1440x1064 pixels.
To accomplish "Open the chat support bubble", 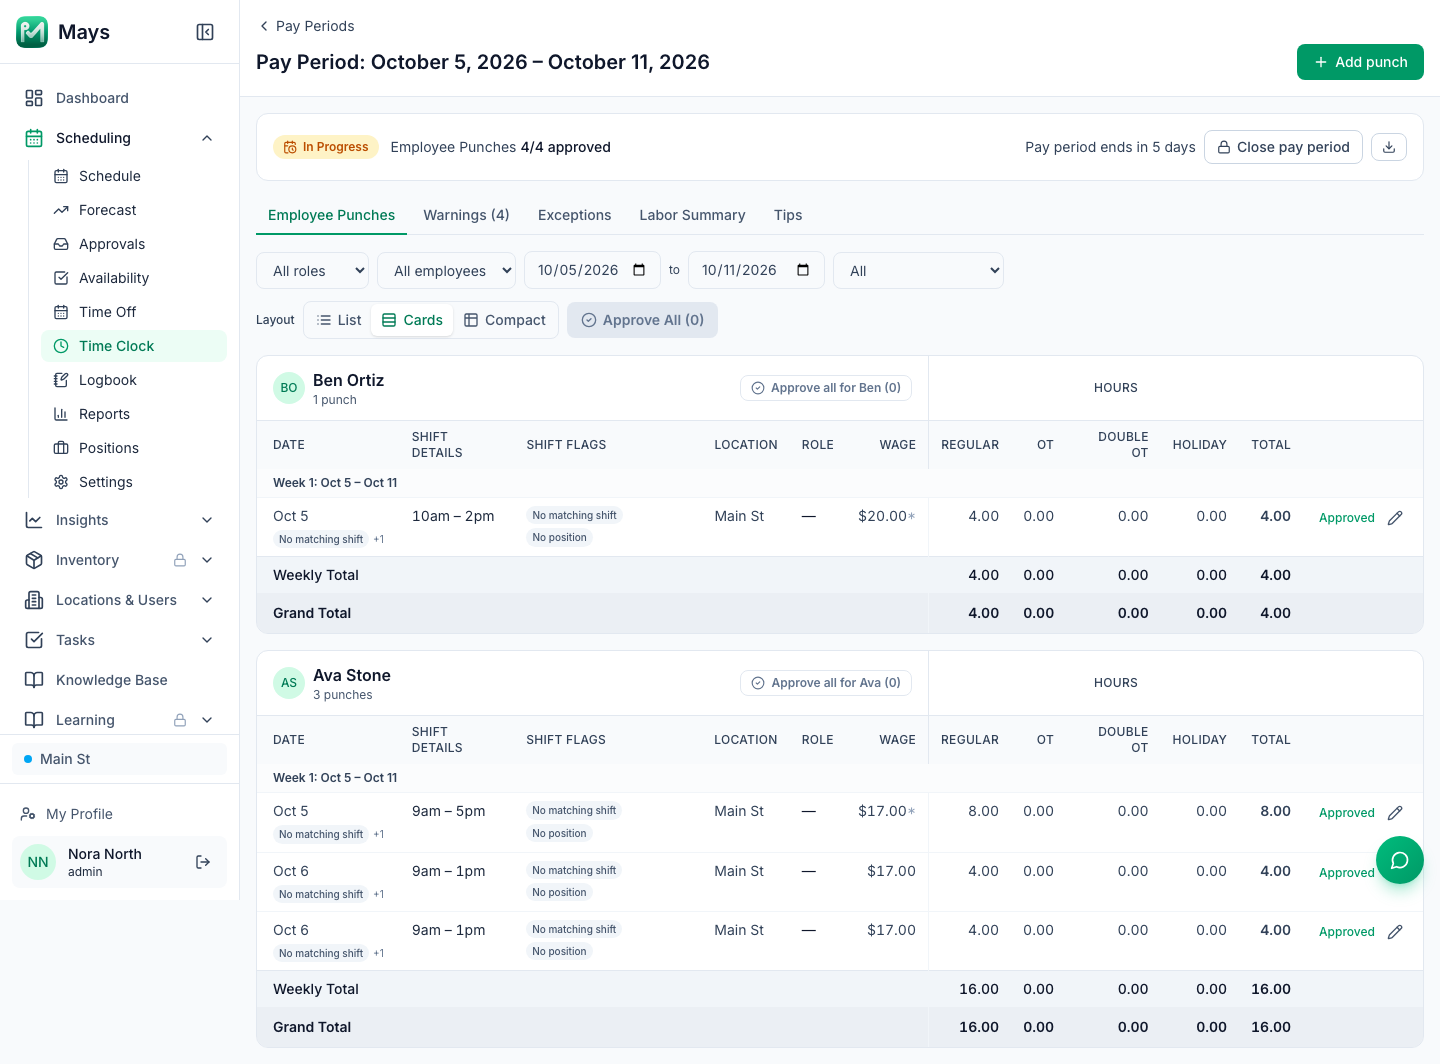I will click(1400, 860).
